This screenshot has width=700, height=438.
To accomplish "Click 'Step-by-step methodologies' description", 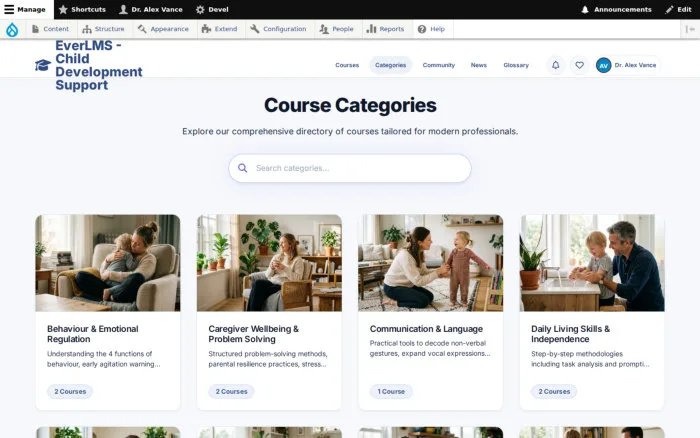I will pyautogui.click(x=590, y=359).
